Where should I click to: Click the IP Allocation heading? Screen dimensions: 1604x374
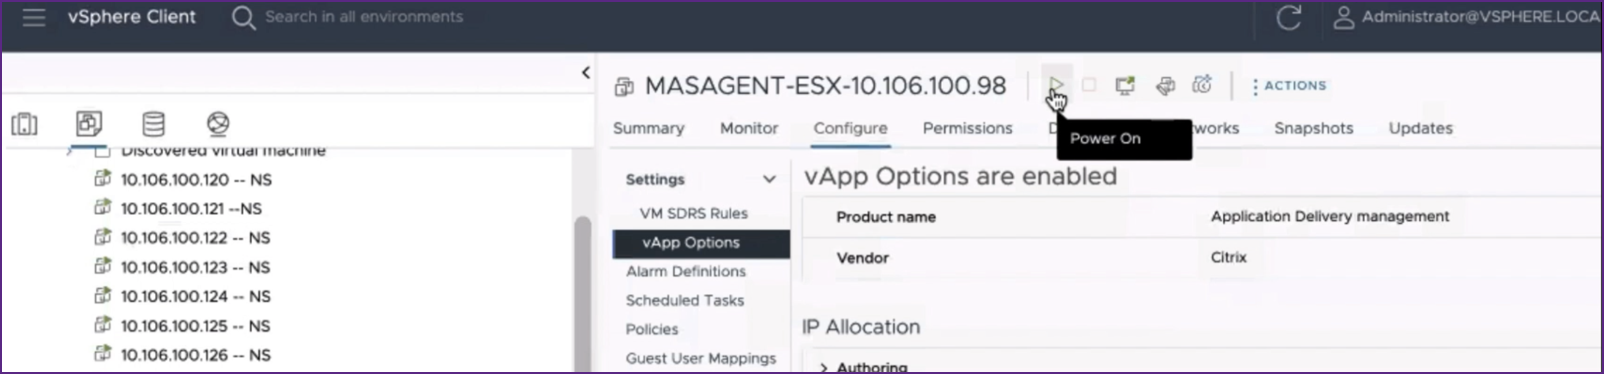[861, 327]
